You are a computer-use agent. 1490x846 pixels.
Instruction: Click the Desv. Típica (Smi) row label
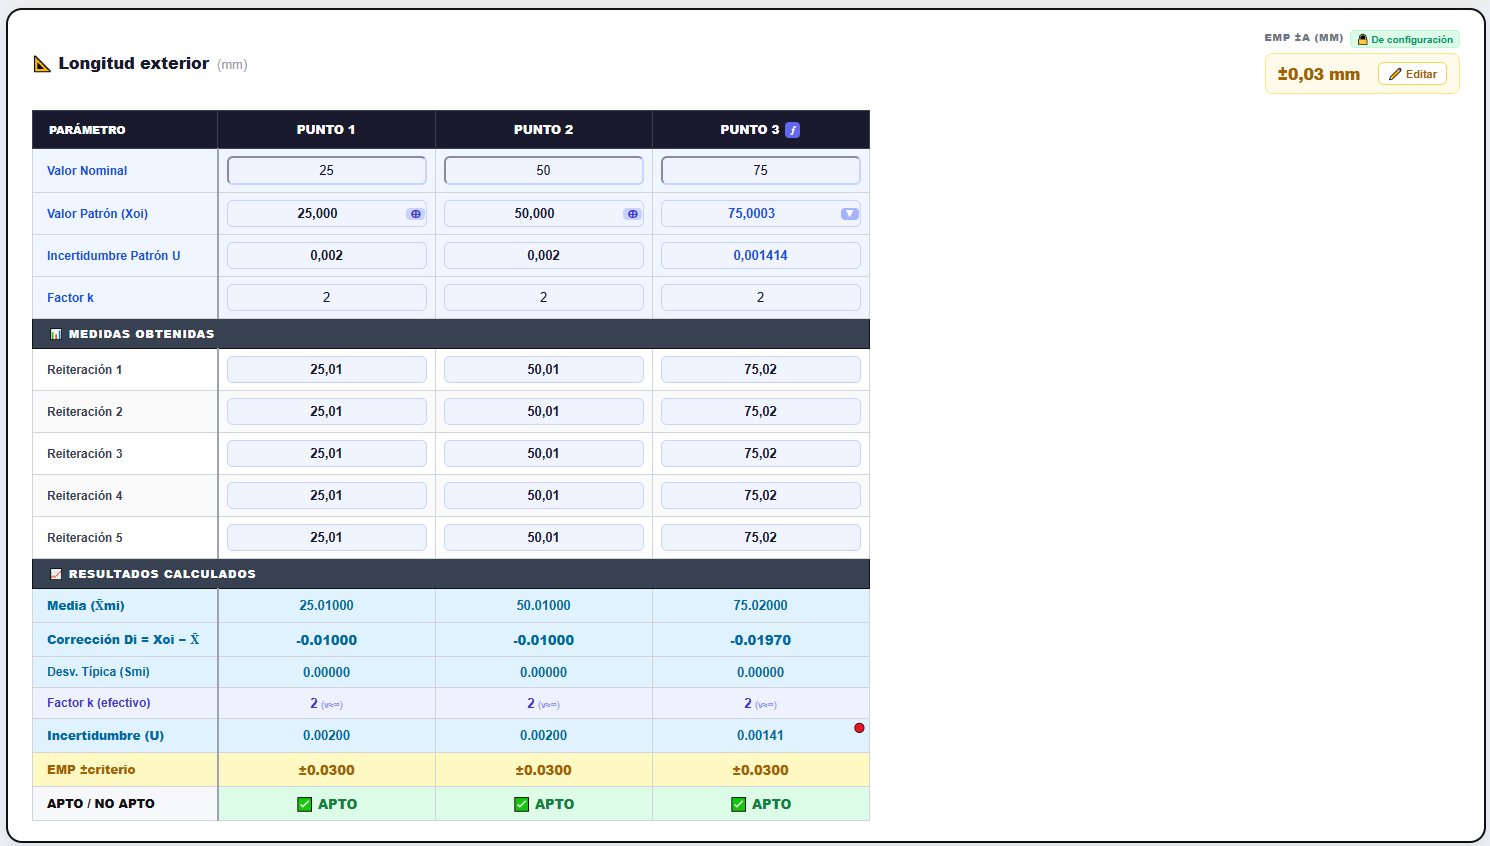pyautogui.click(x=98, y=672)
